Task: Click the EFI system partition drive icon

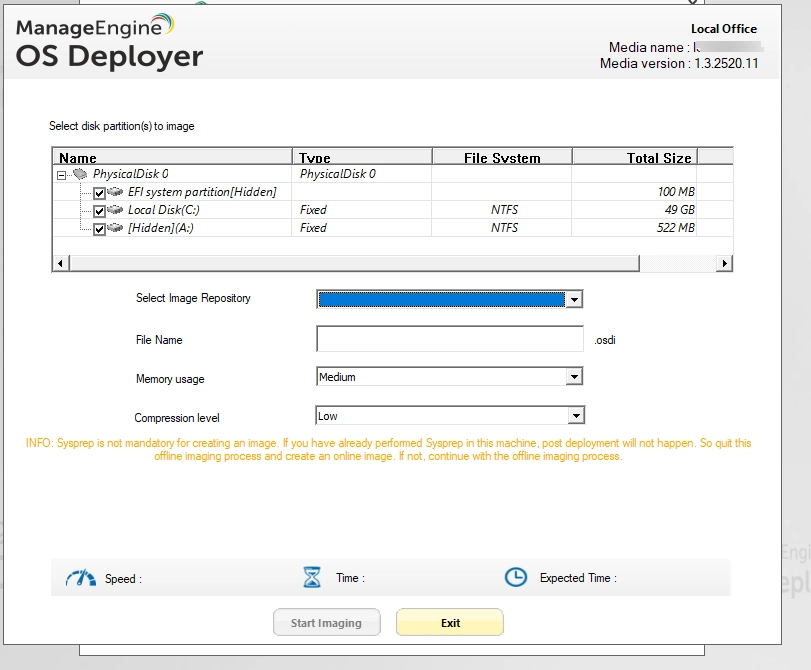Action: (115, 192)
